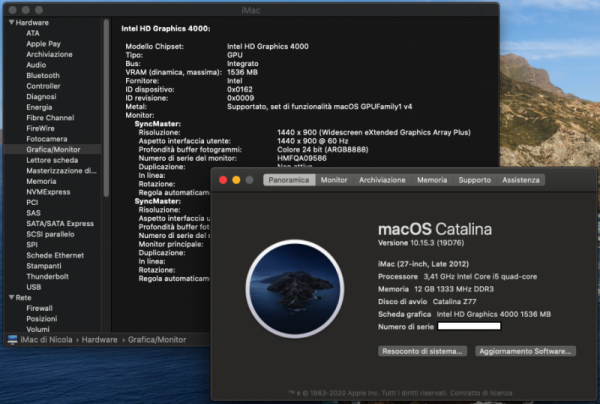Click device ID value 0x0162
Image resolution: width=600 pixels, height=404 pixels.
point(240,90)
